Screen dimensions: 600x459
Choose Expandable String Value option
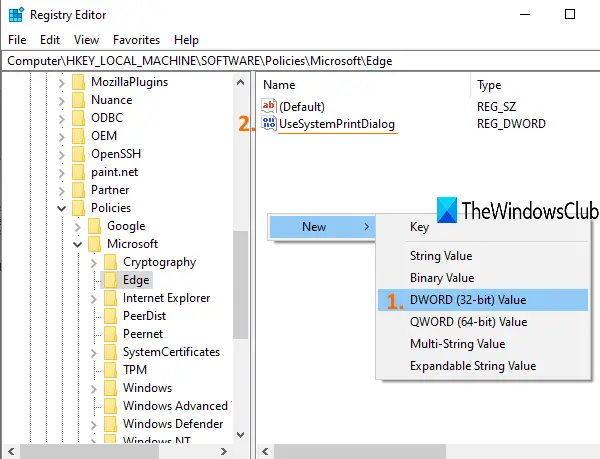pyautogui.click(x=483, y=366)
